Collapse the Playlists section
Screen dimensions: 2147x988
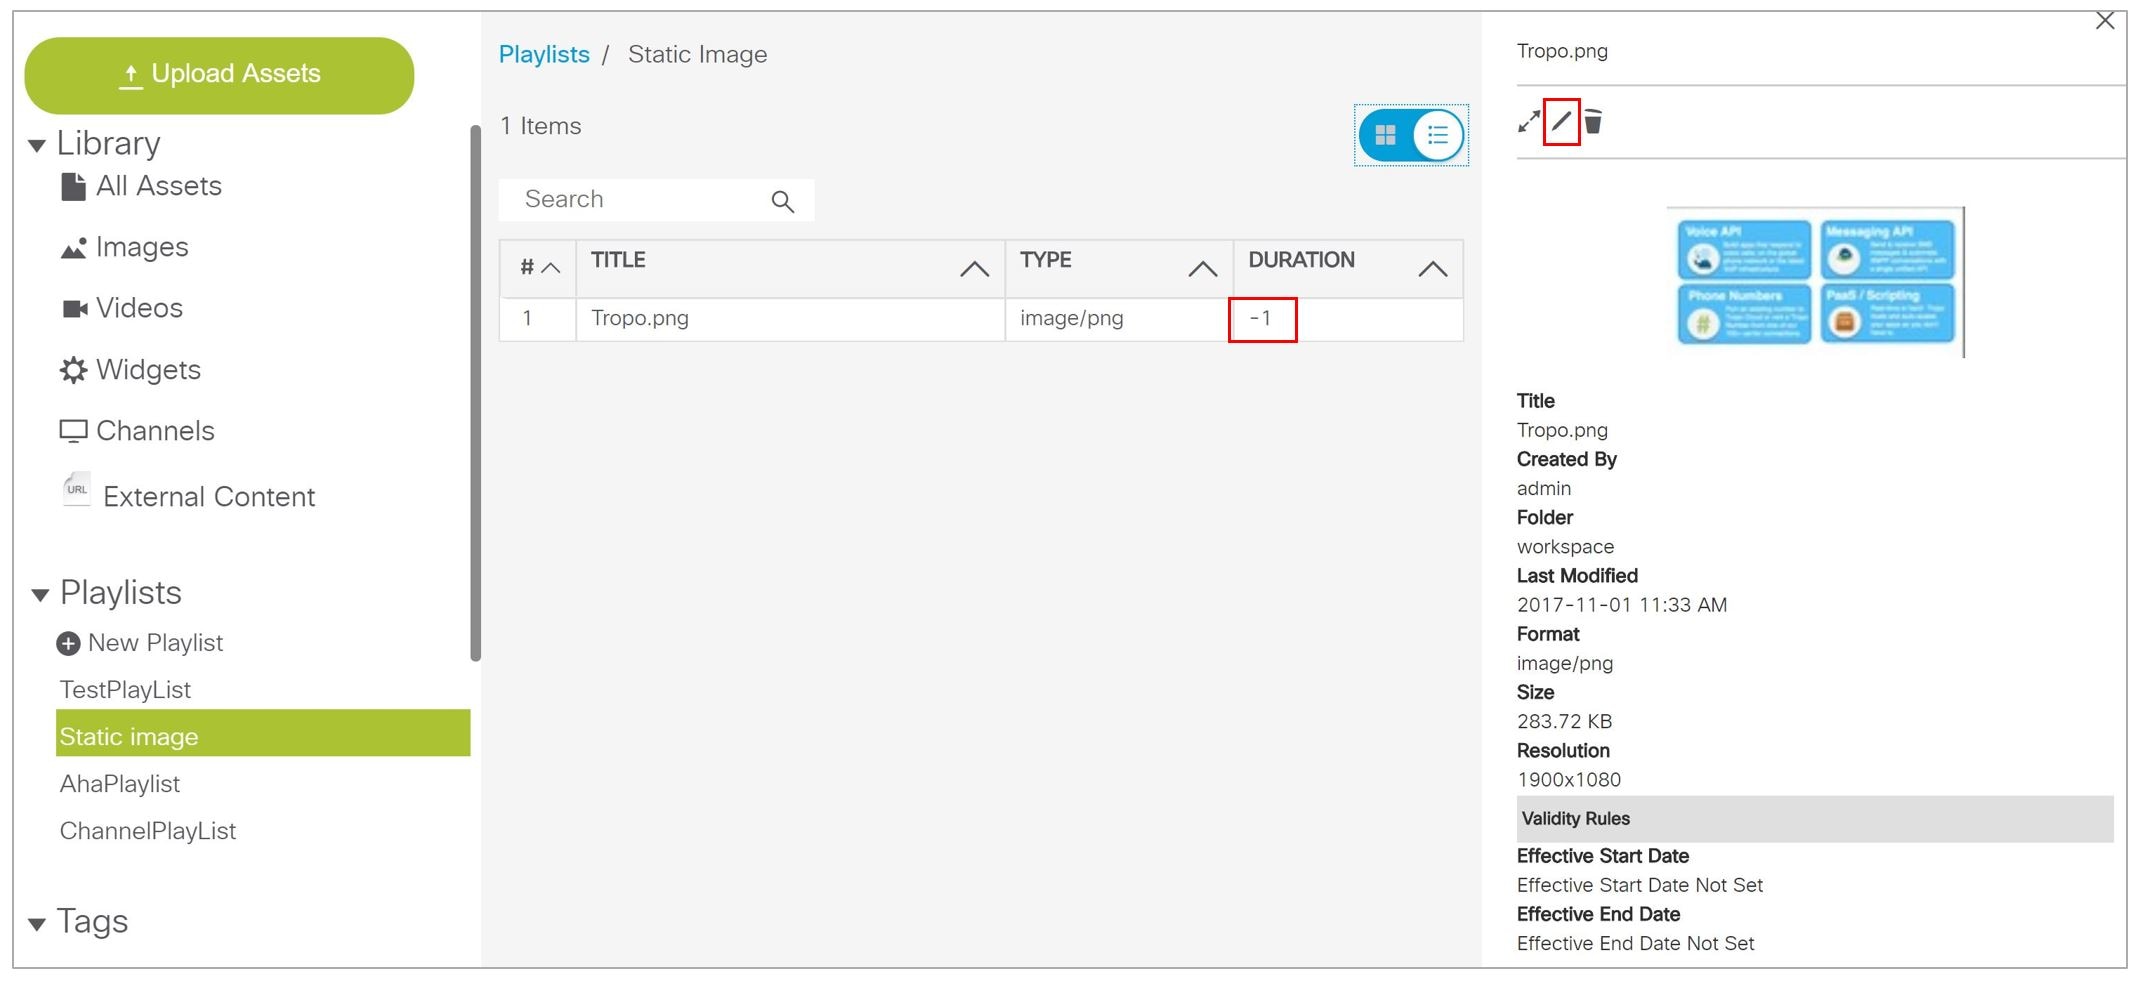click(x=37, y=593)
